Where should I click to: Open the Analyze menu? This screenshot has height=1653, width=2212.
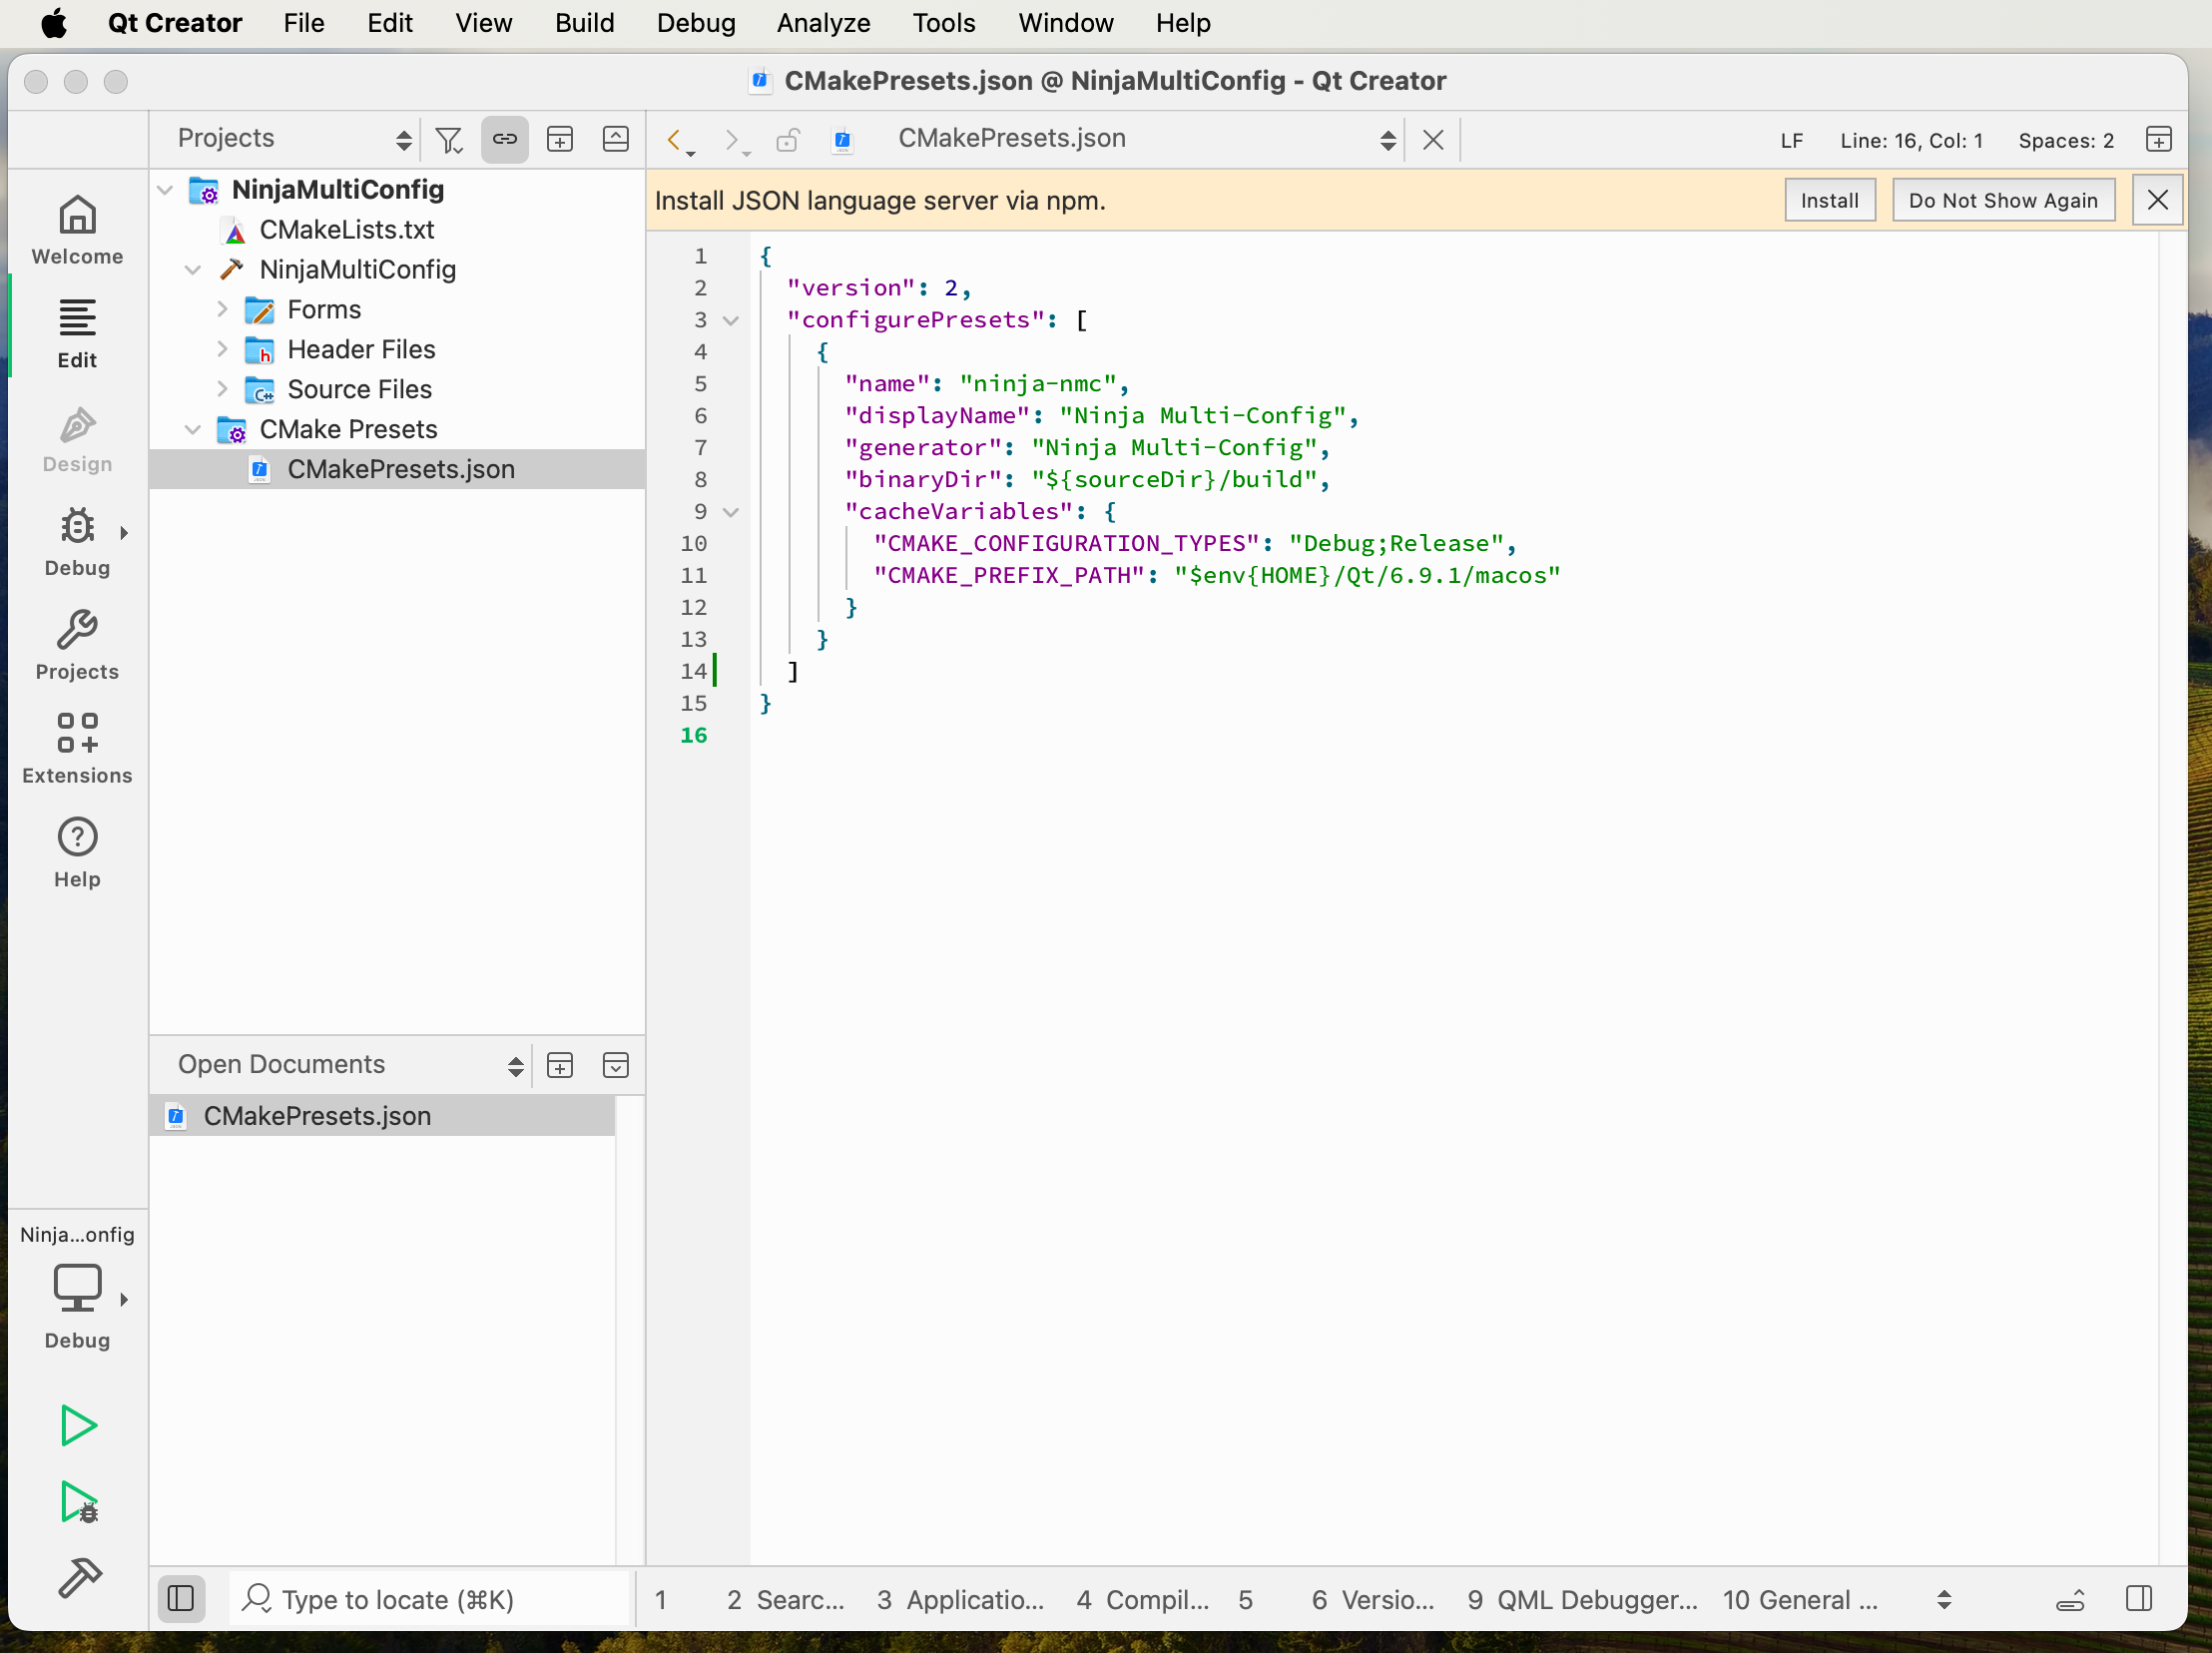coord(823,23)
